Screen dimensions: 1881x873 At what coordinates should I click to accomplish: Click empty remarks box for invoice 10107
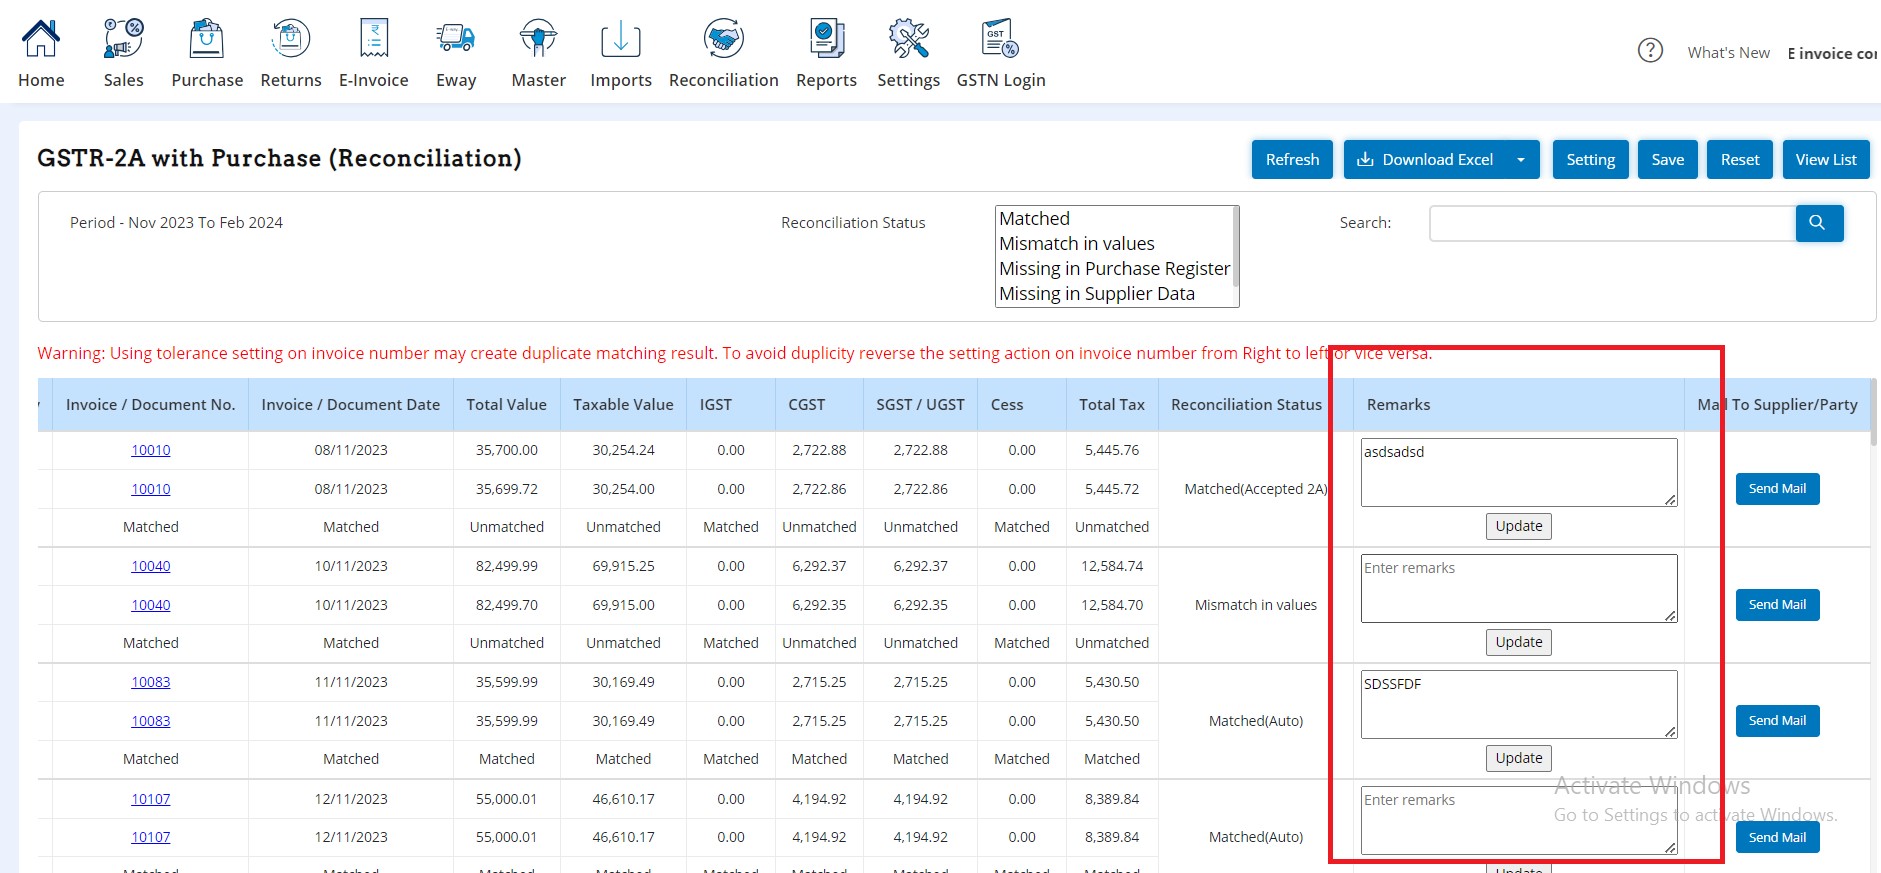point(1519,820)
